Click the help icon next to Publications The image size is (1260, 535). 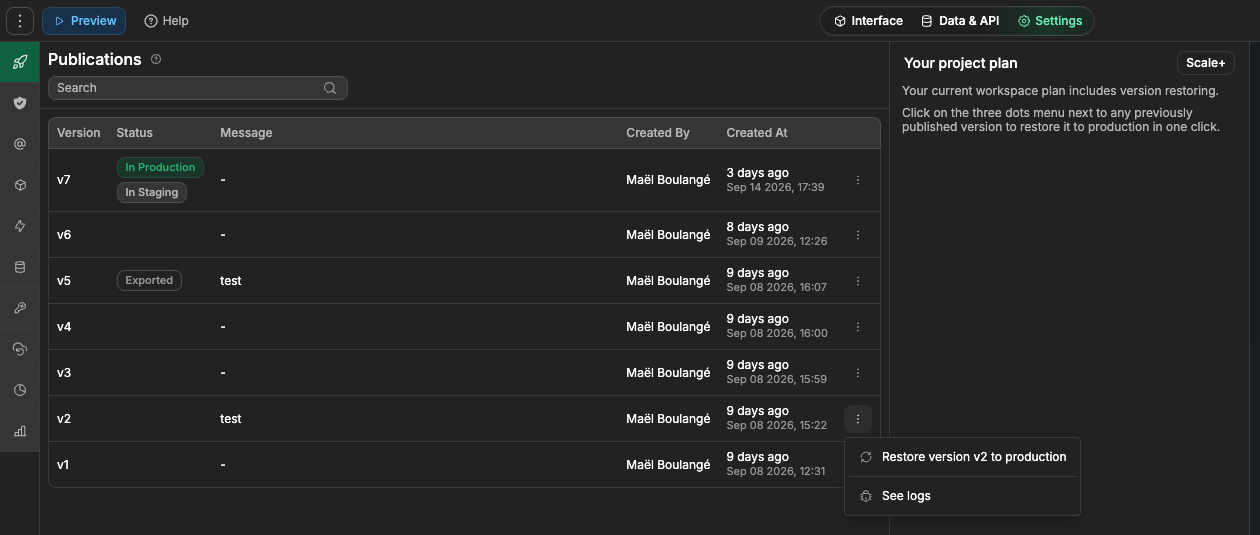point(156,59)
